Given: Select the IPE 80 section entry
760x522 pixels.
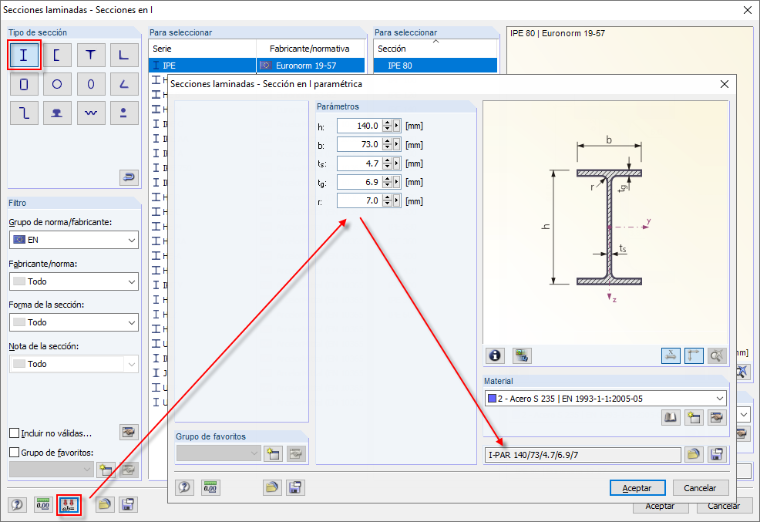Looking at the screenshot, I should (x=435, y=65).
